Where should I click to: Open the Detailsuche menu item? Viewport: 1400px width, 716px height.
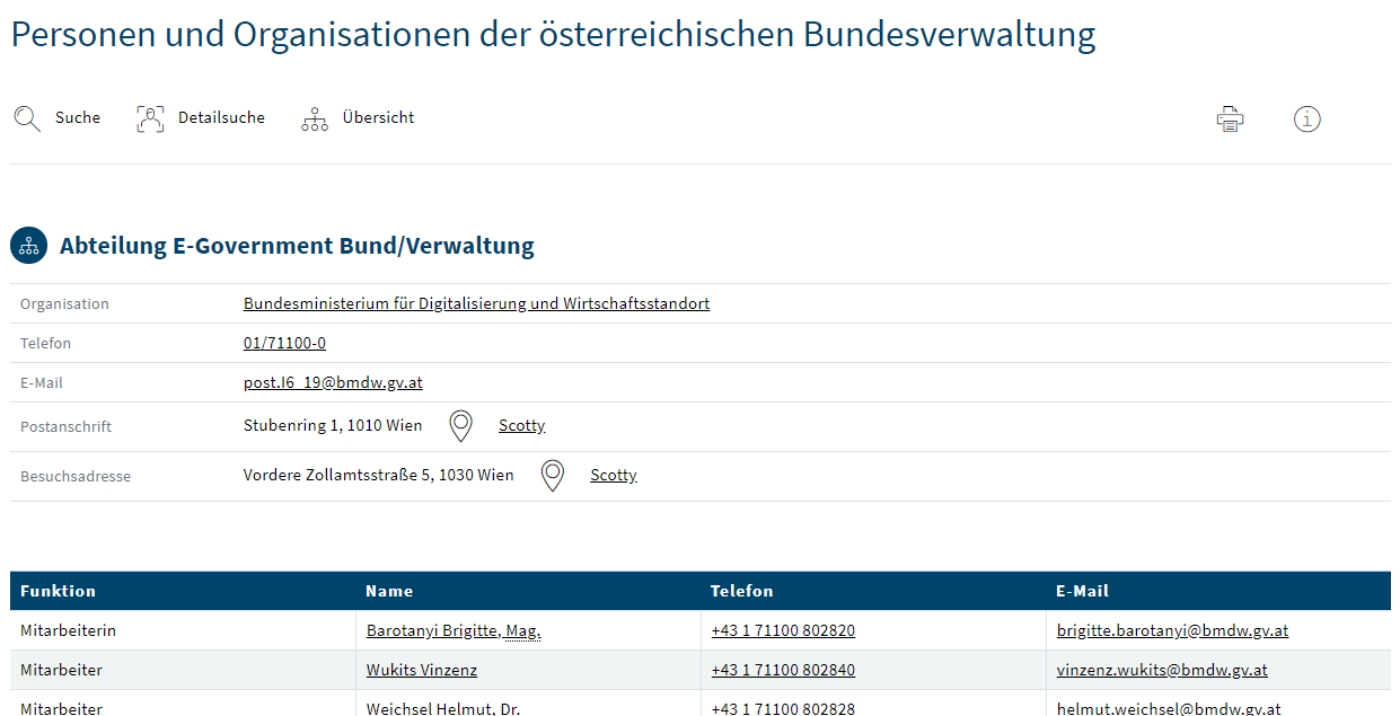(221, 118)
